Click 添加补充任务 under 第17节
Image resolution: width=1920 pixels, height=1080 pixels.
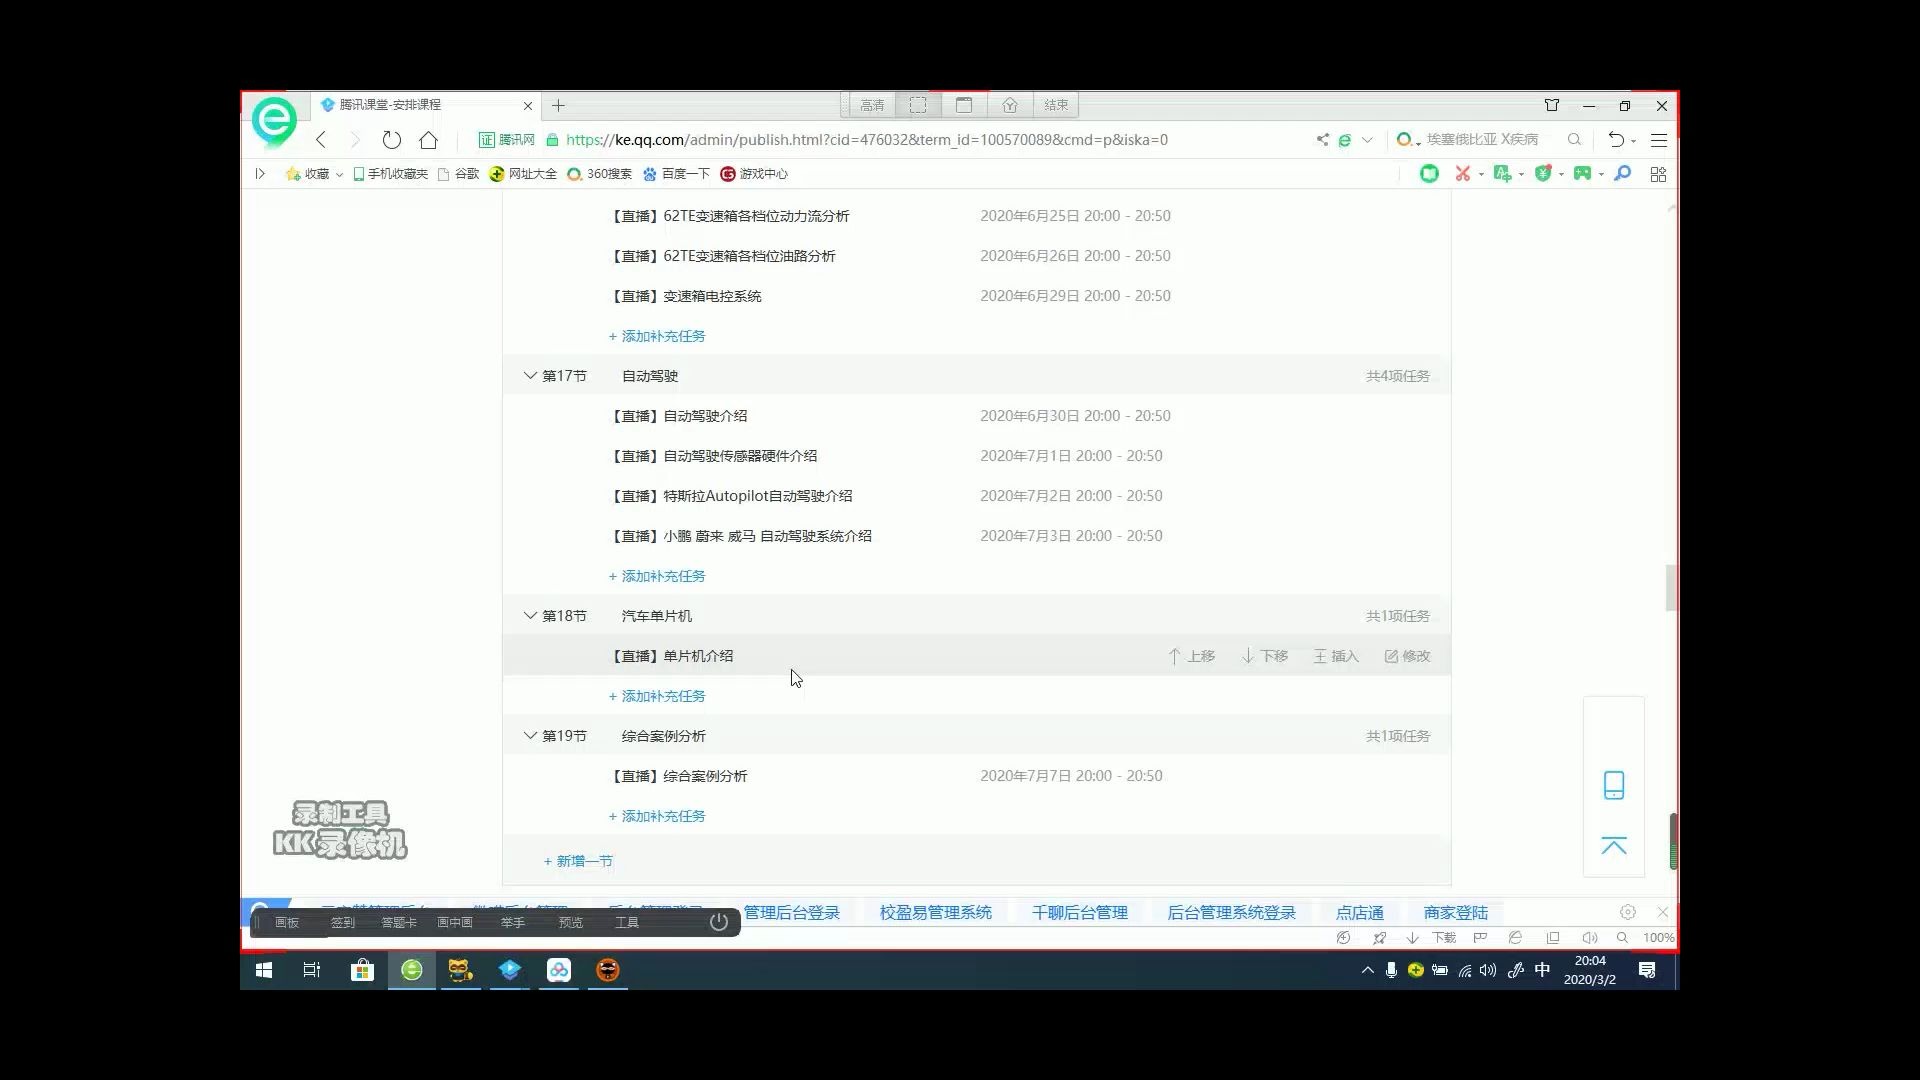[657, 576]
